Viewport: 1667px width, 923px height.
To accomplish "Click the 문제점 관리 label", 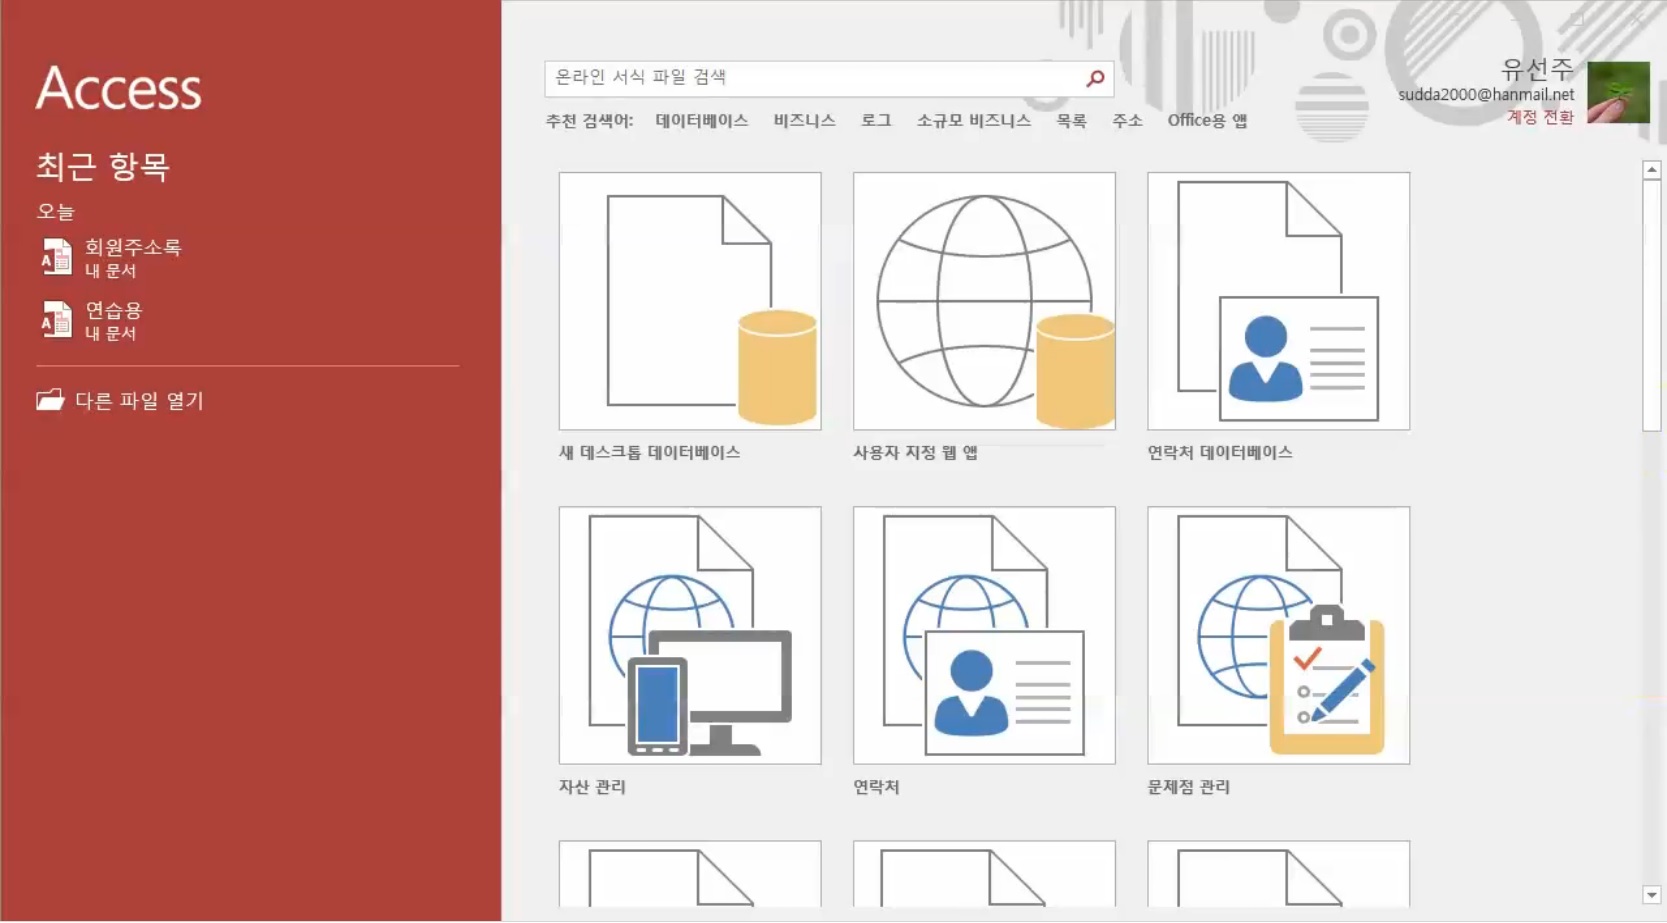I will coord(1188,787).
